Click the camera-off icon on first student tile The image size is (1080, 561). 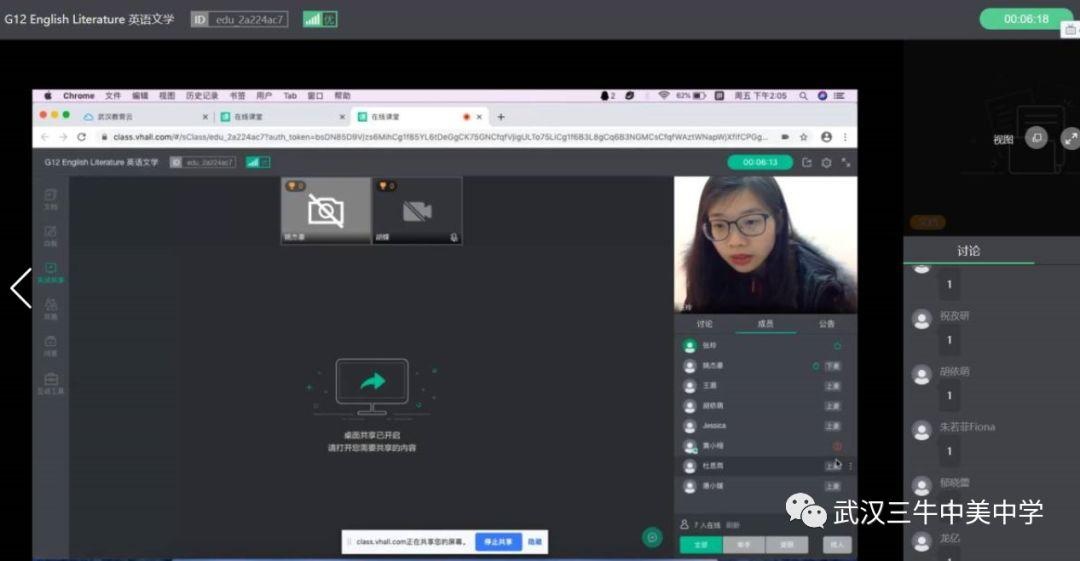coord(326,211)
